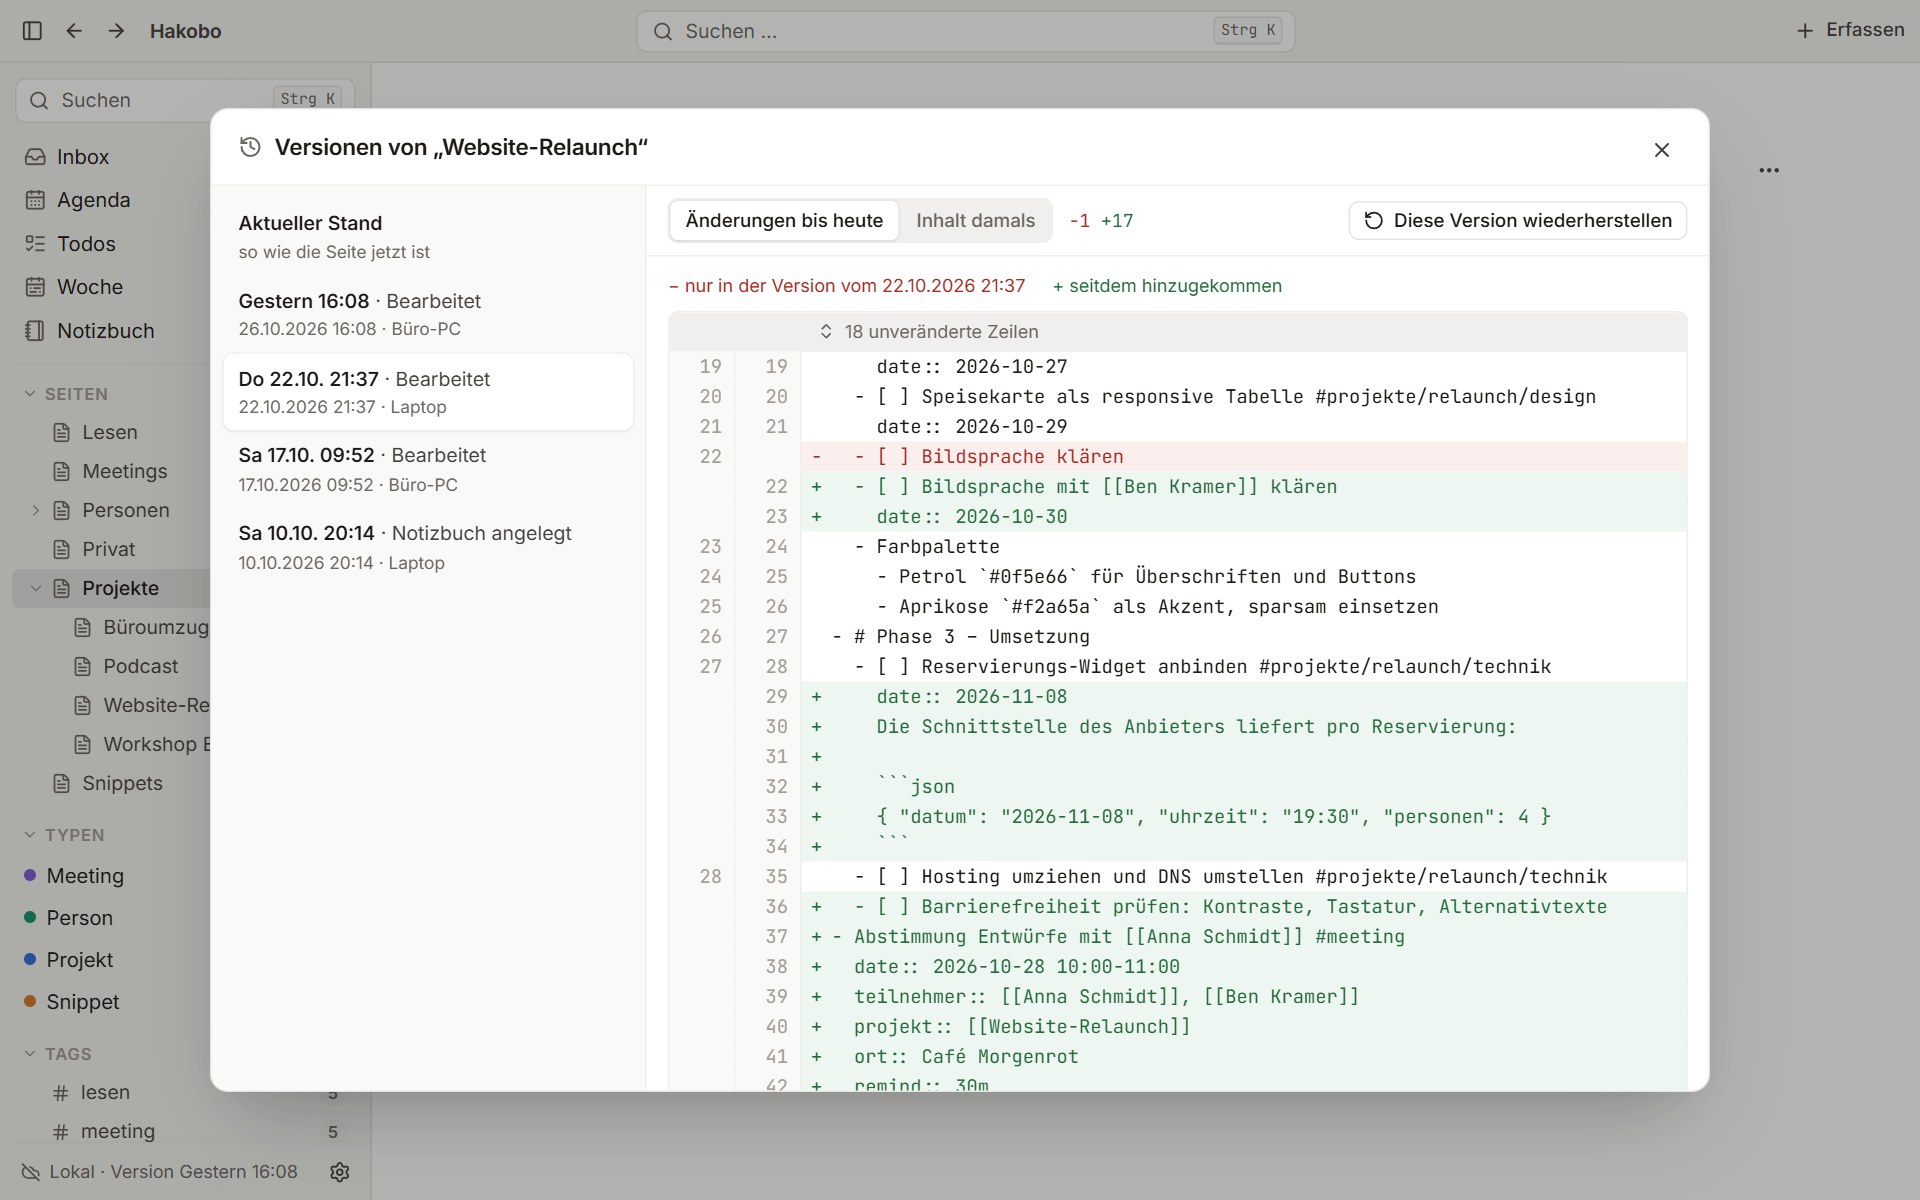Open sync settings gear icon
This screenshot has width=1920, height=1200.
point(340,1172)
